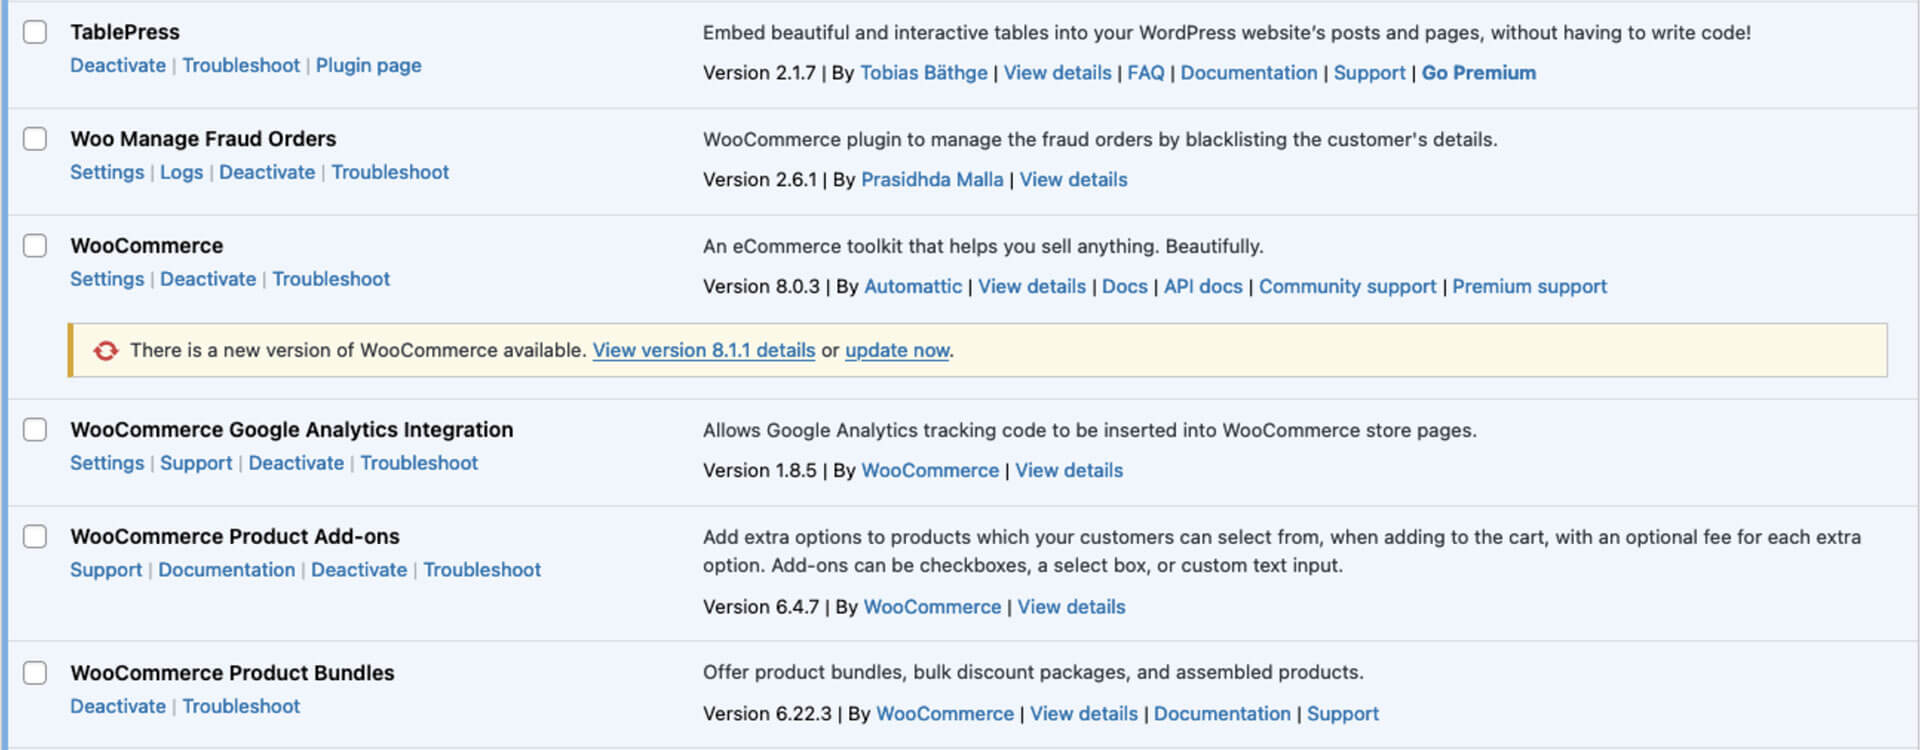Open WooCommerce plugin Settings

[107, 279]
